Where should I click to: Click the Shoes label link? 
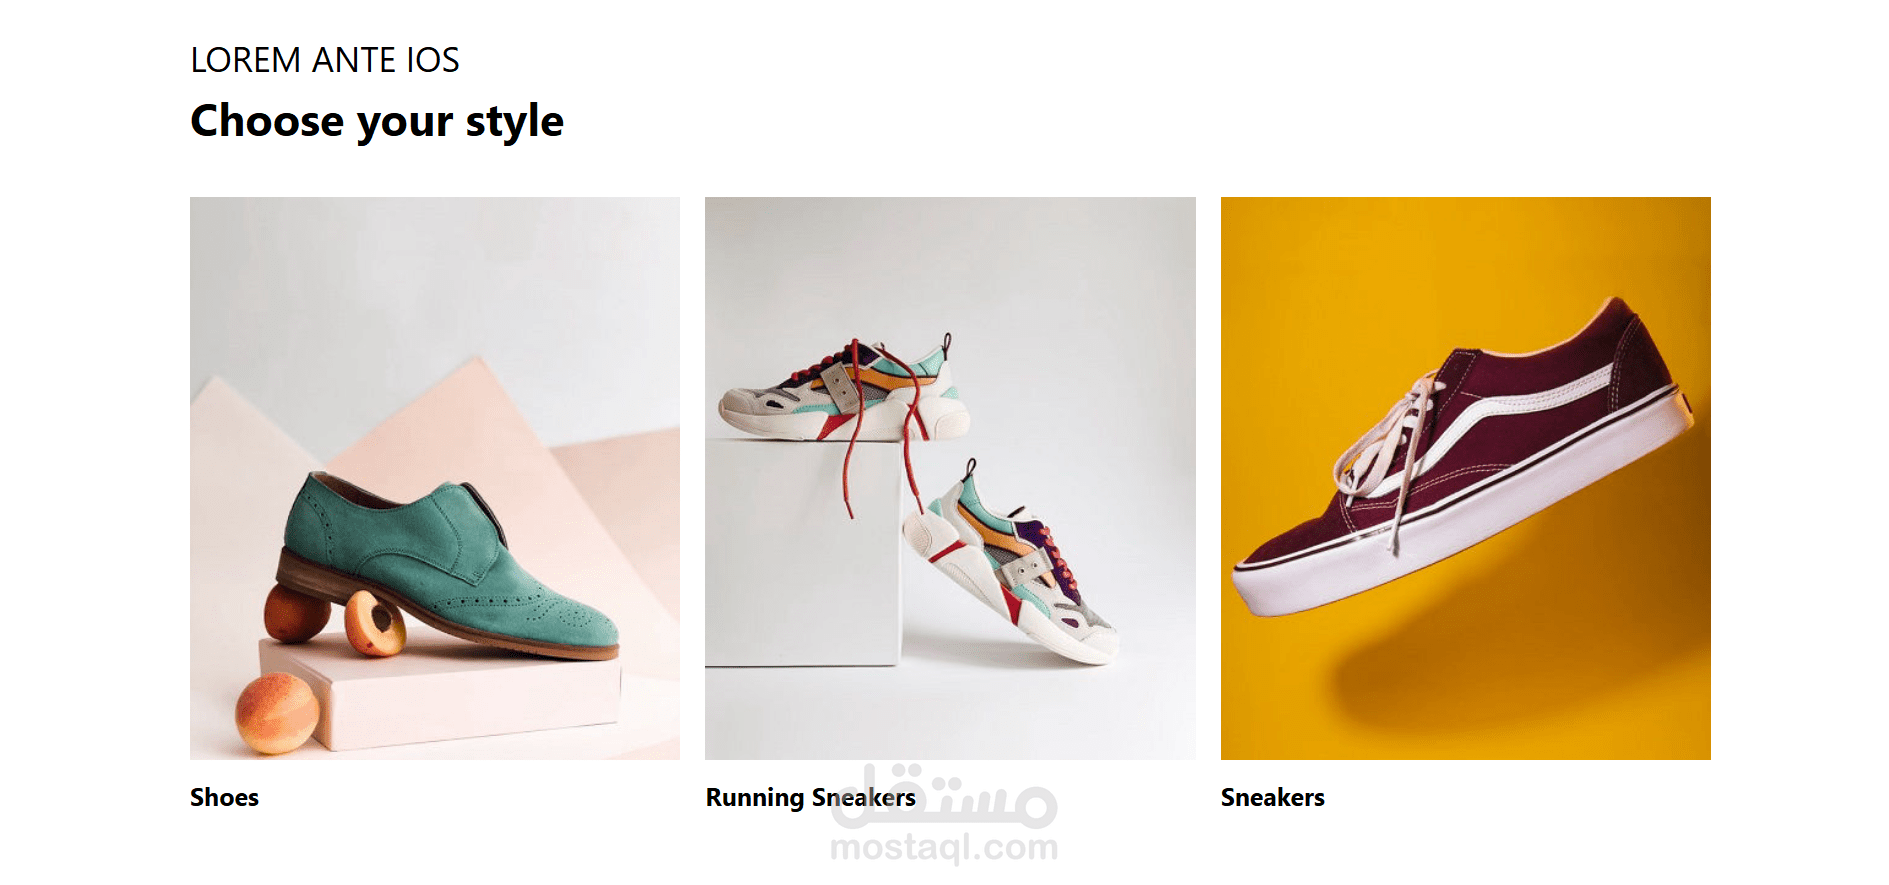pyautogui.click(x=224, y=797)
